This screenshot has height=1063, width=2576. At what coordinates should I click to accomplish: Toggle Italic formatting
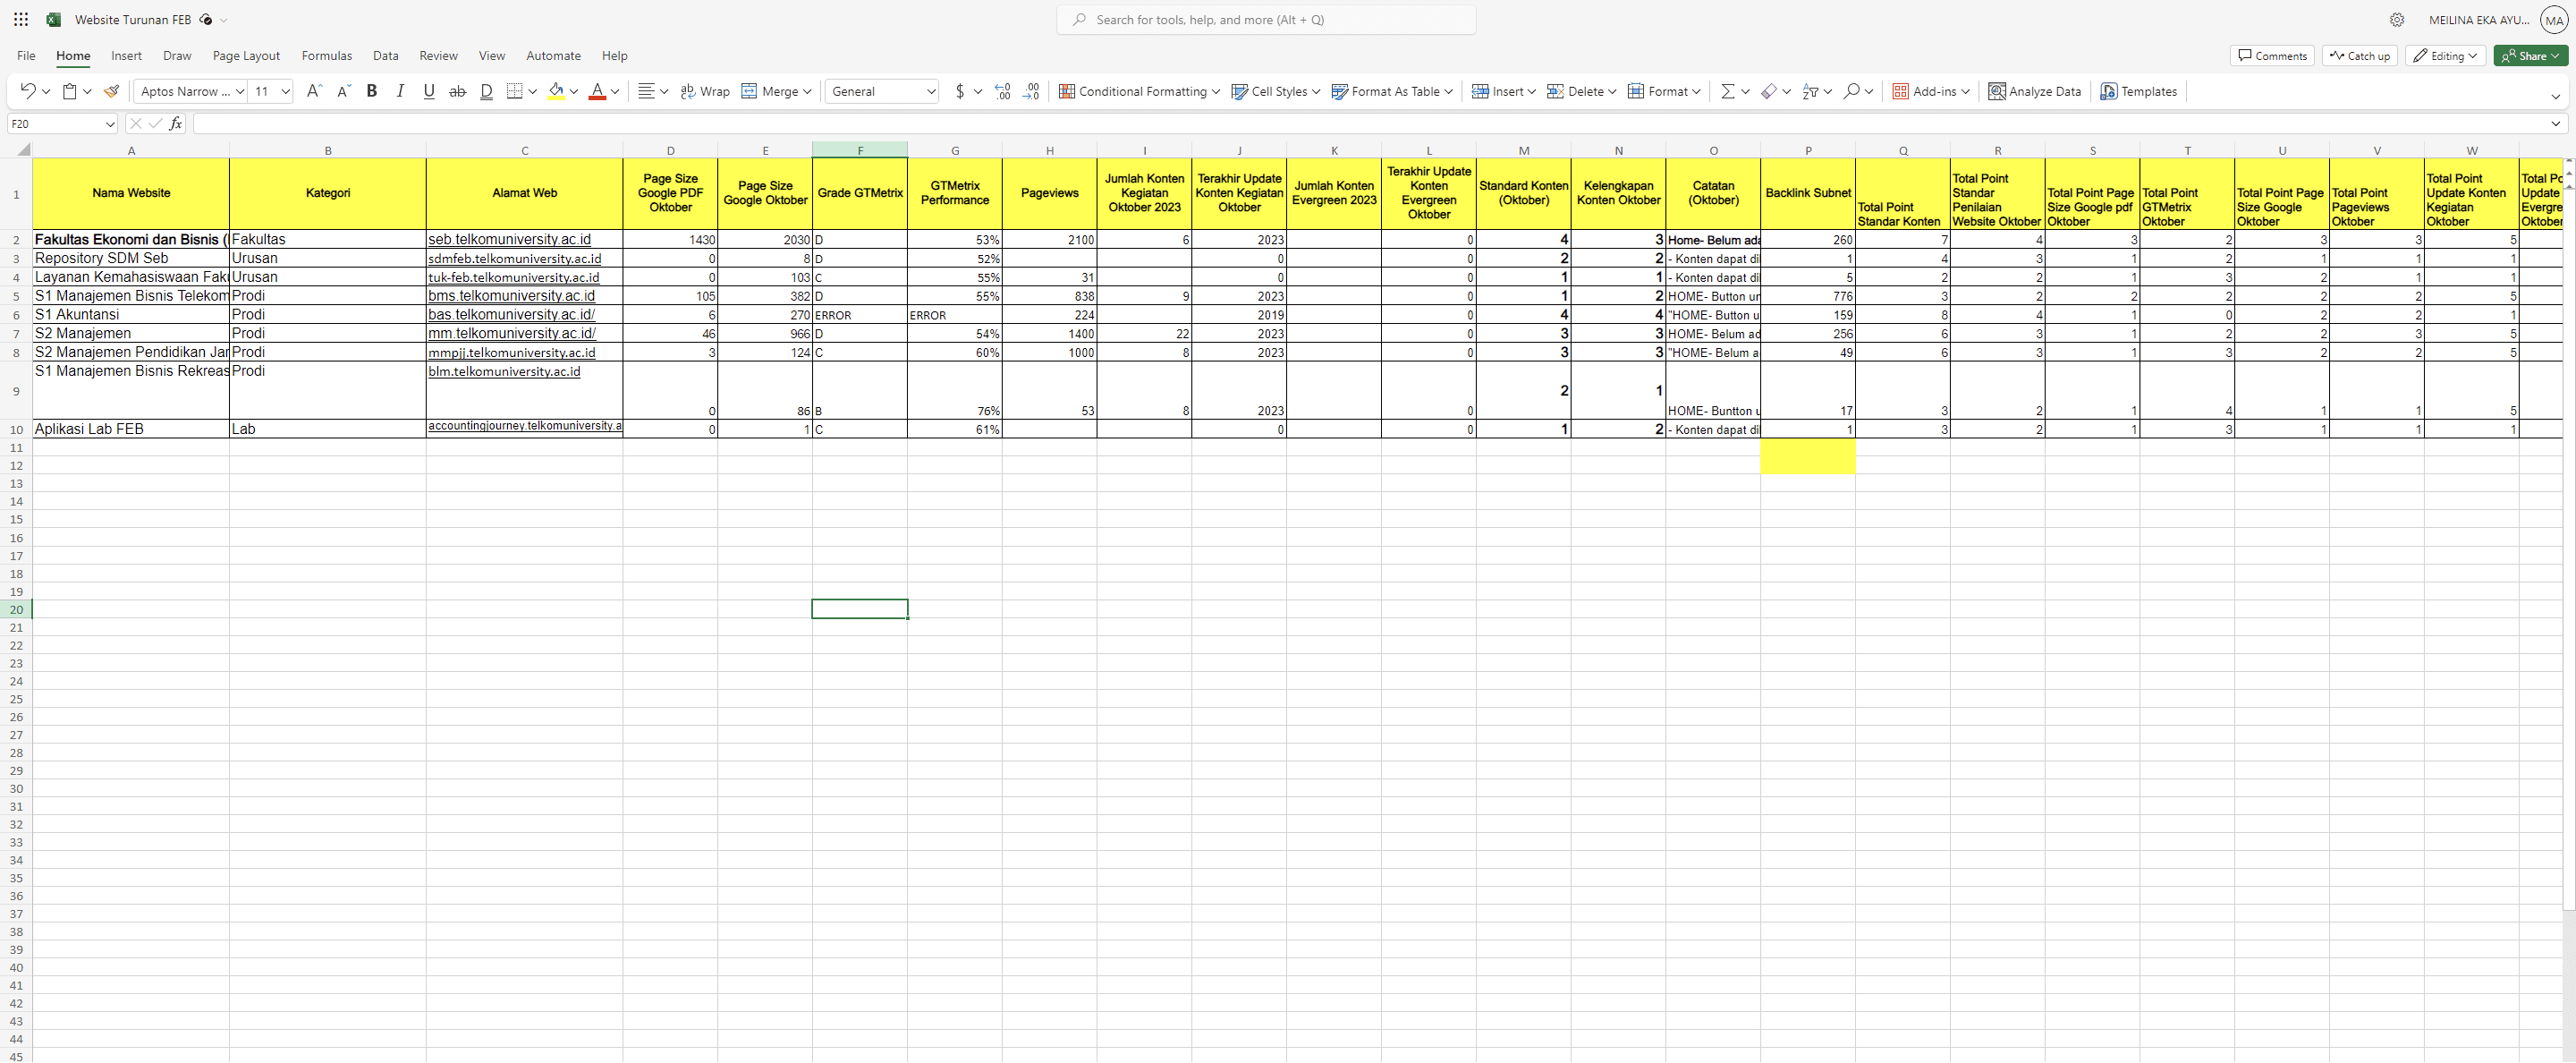[x=400, y=91]
